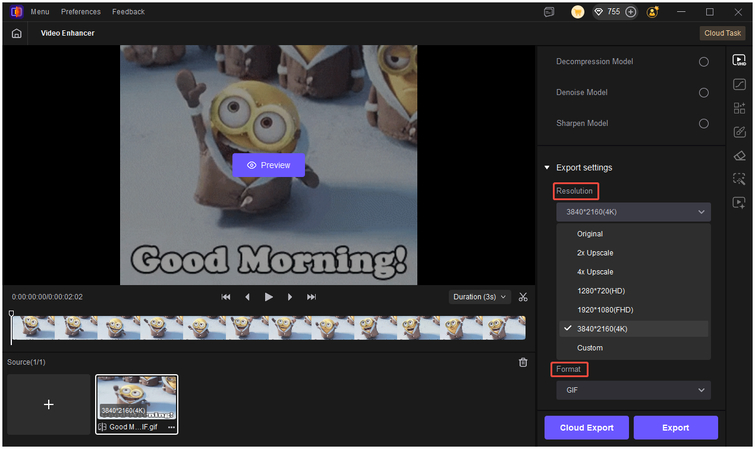This screenshot has width=755, height=449.
Task: Open the Resolution dropdown showing 3840*2160(4K)
Action: click(633, 212)
